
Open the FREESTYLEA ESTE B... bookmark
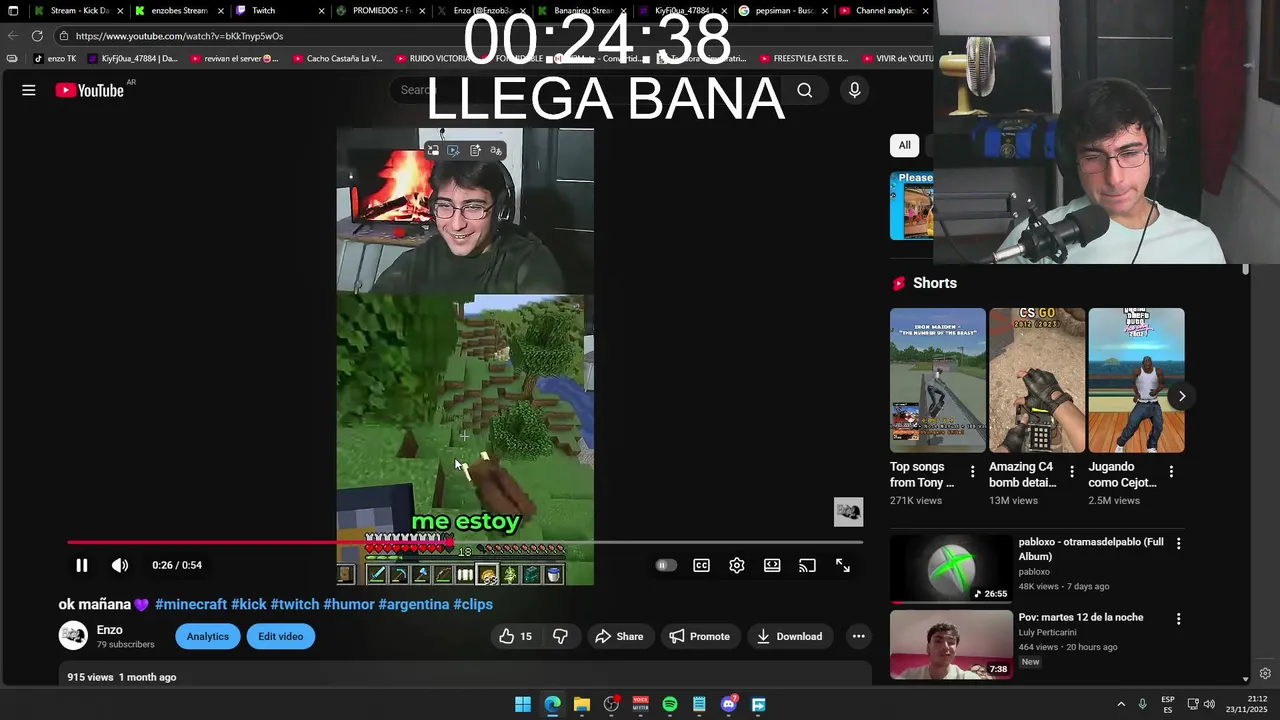click(804, 58)
